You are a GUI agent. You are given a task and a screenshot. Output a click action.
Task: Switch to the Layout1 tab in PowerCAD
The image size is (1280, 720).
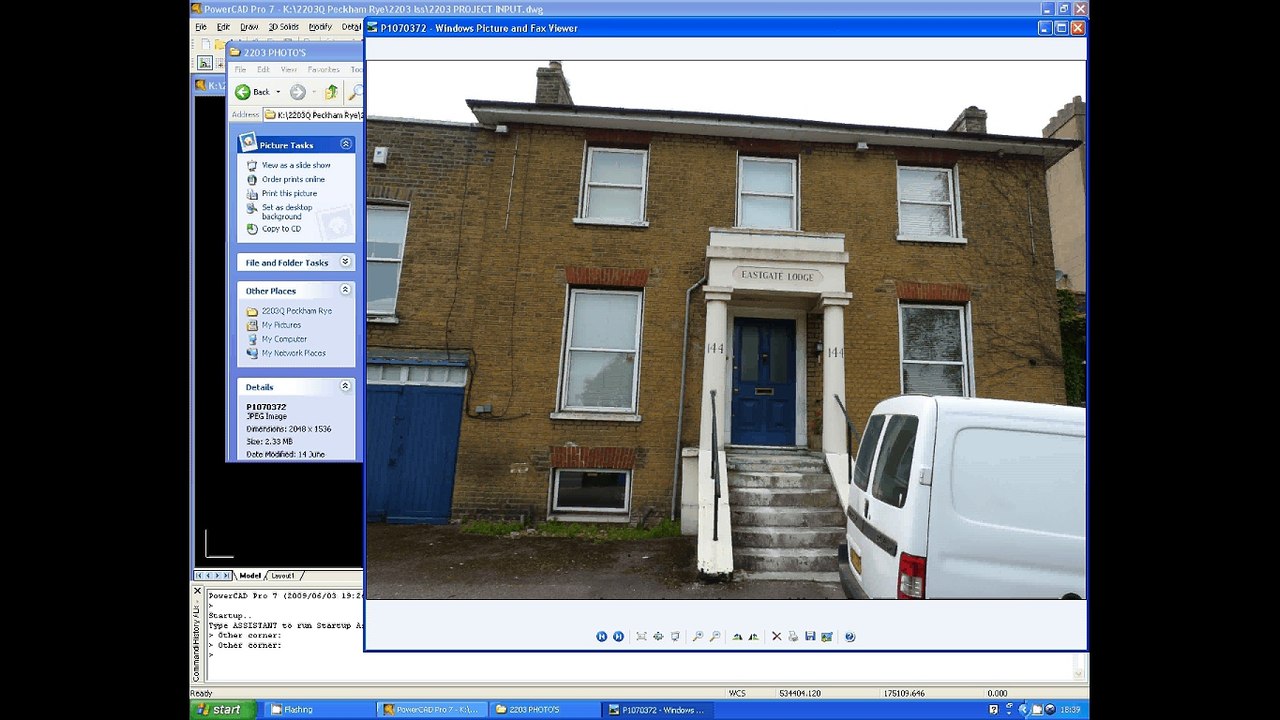283,576
